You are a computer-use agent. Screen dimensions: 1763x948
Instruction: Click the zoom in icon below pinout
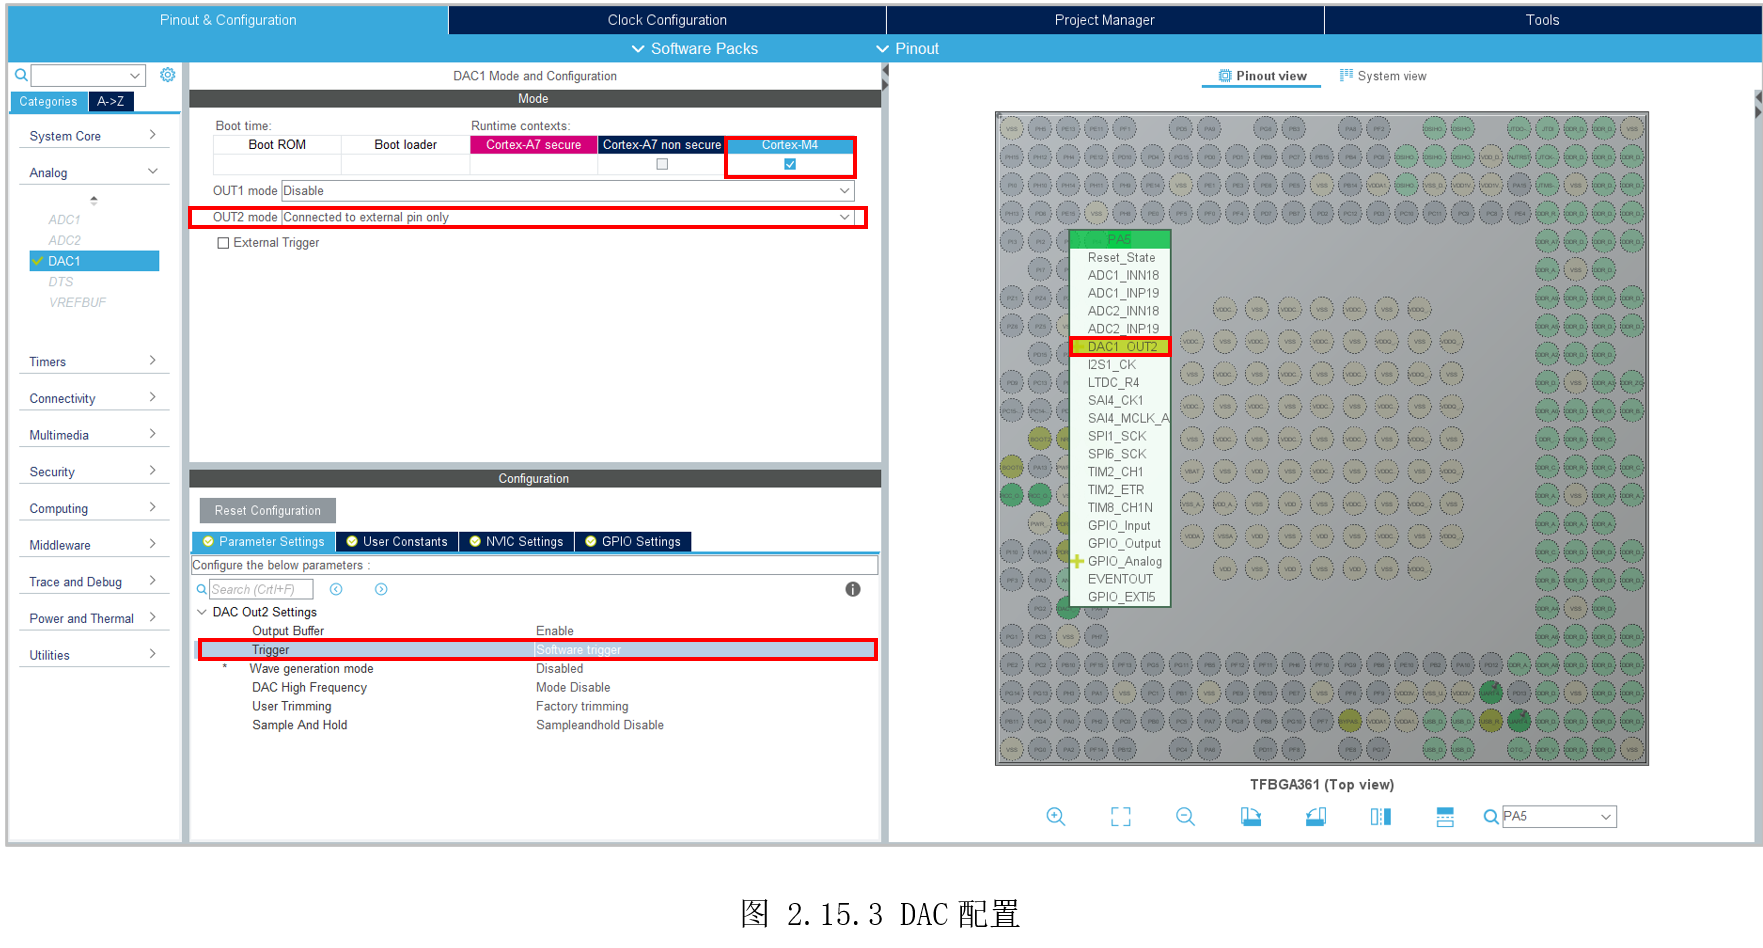tap(1055, 817)
